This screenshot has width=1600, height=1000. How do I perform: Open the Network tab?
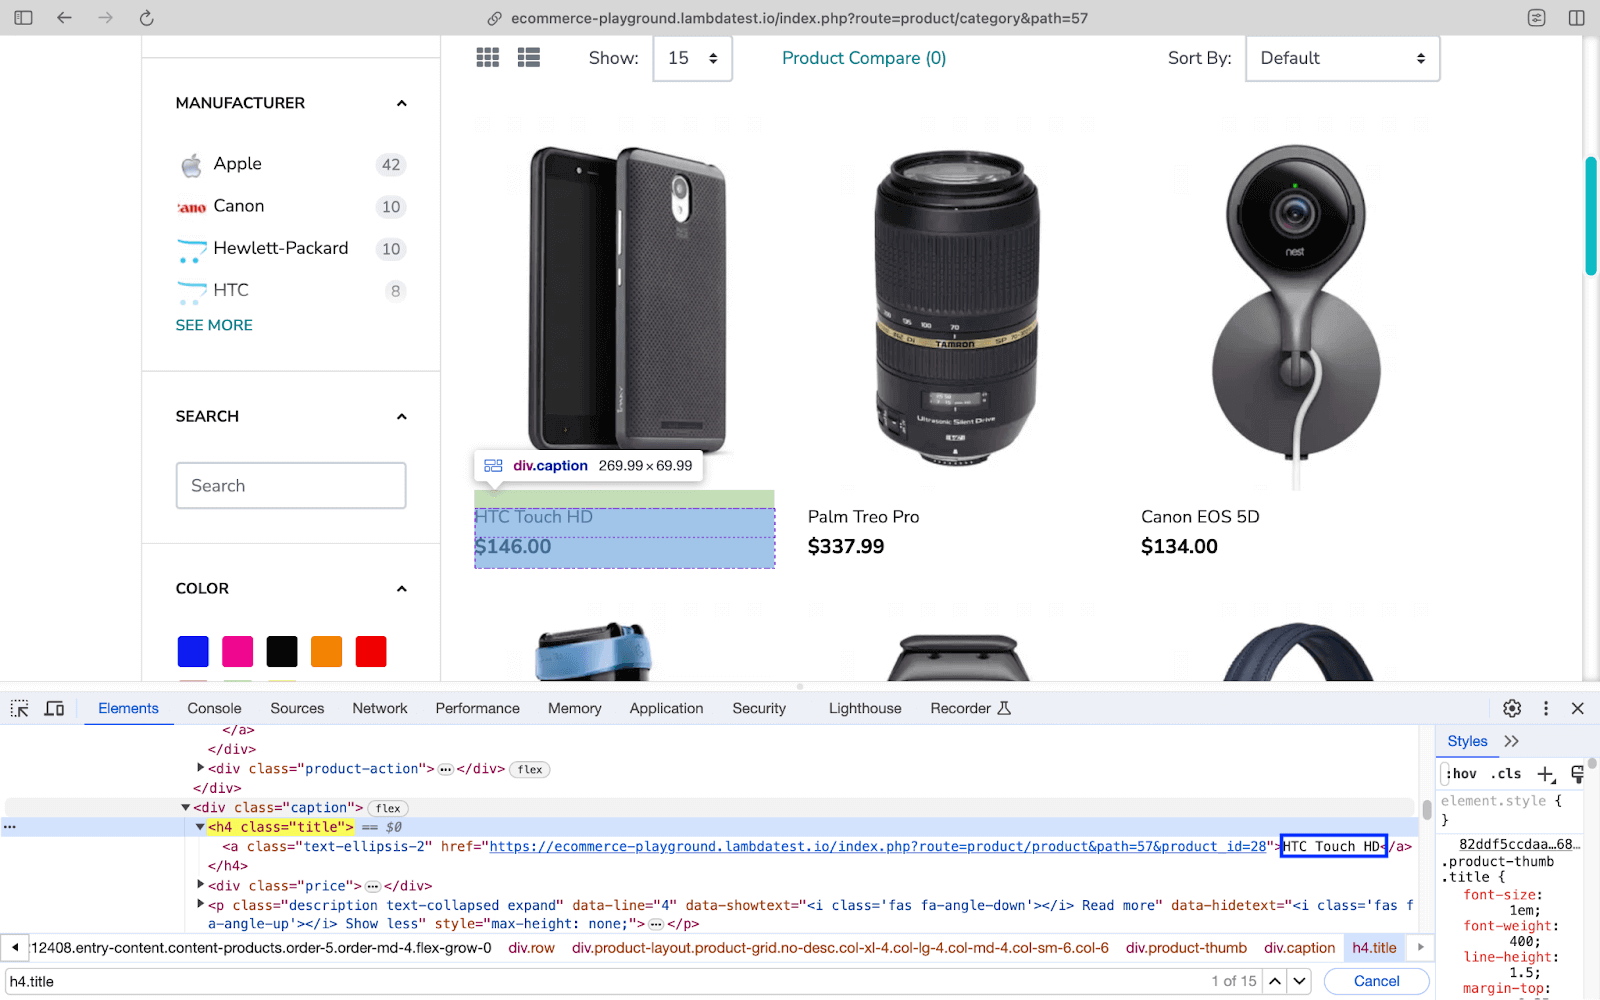click(x=380, y=708)
